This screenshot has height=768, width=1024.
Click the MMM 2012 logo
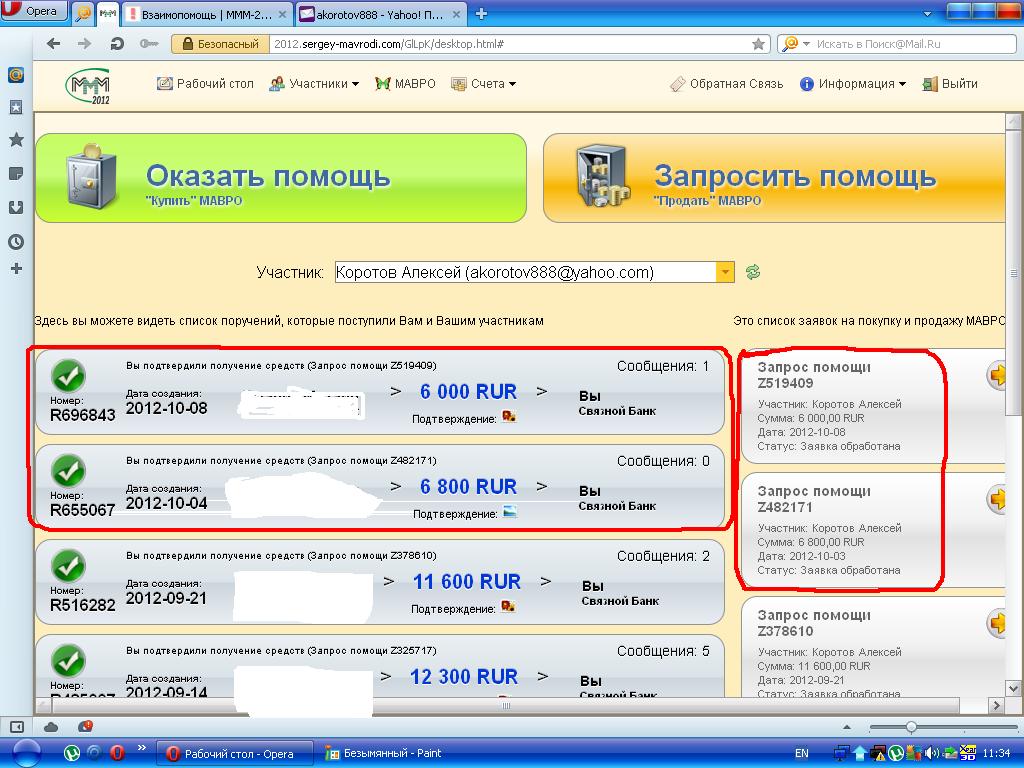point(88,86)
